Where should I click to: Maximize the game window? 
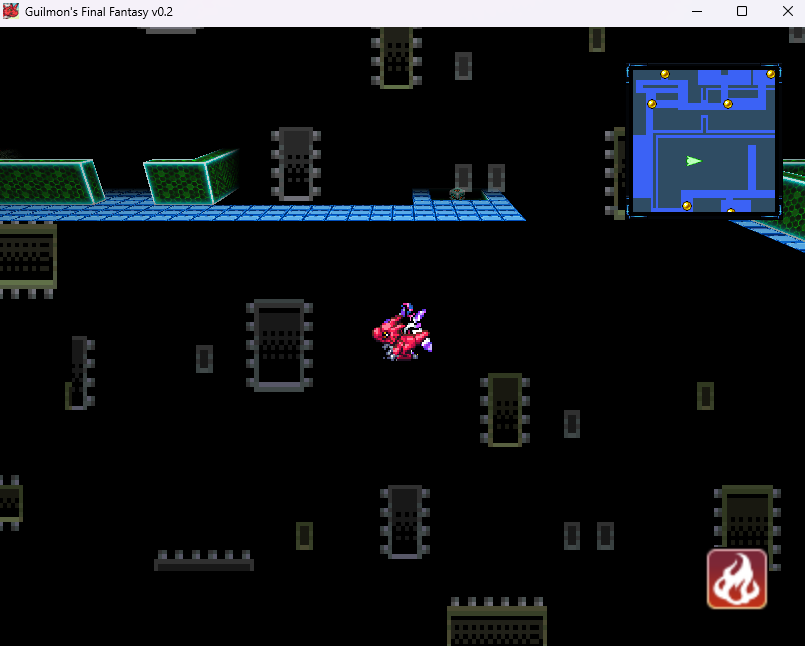(x=742, y=11)
